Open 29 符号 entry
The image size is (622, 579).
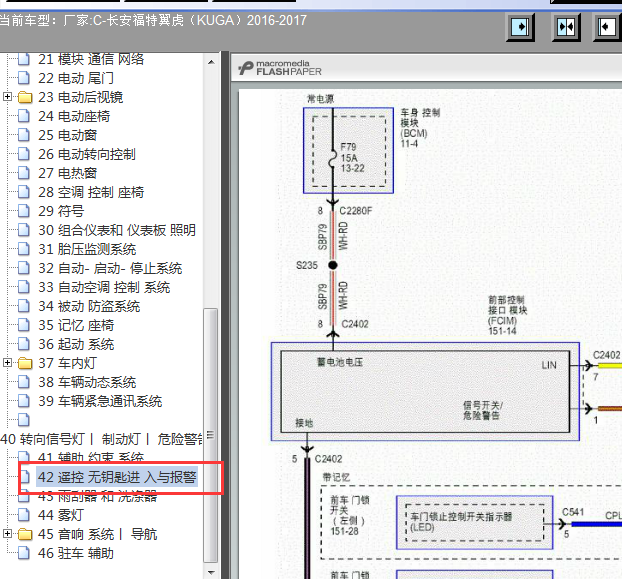tap(61, 211)
